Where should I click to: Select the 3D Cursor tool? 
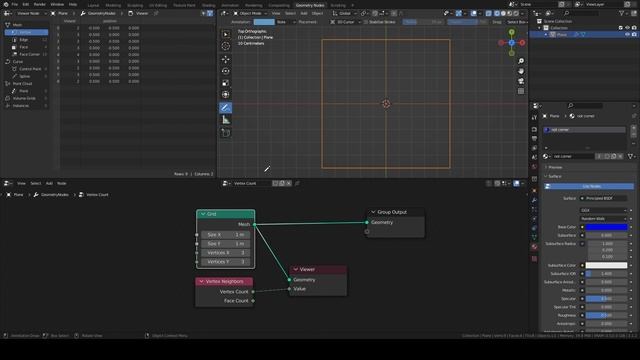(226, 46)
